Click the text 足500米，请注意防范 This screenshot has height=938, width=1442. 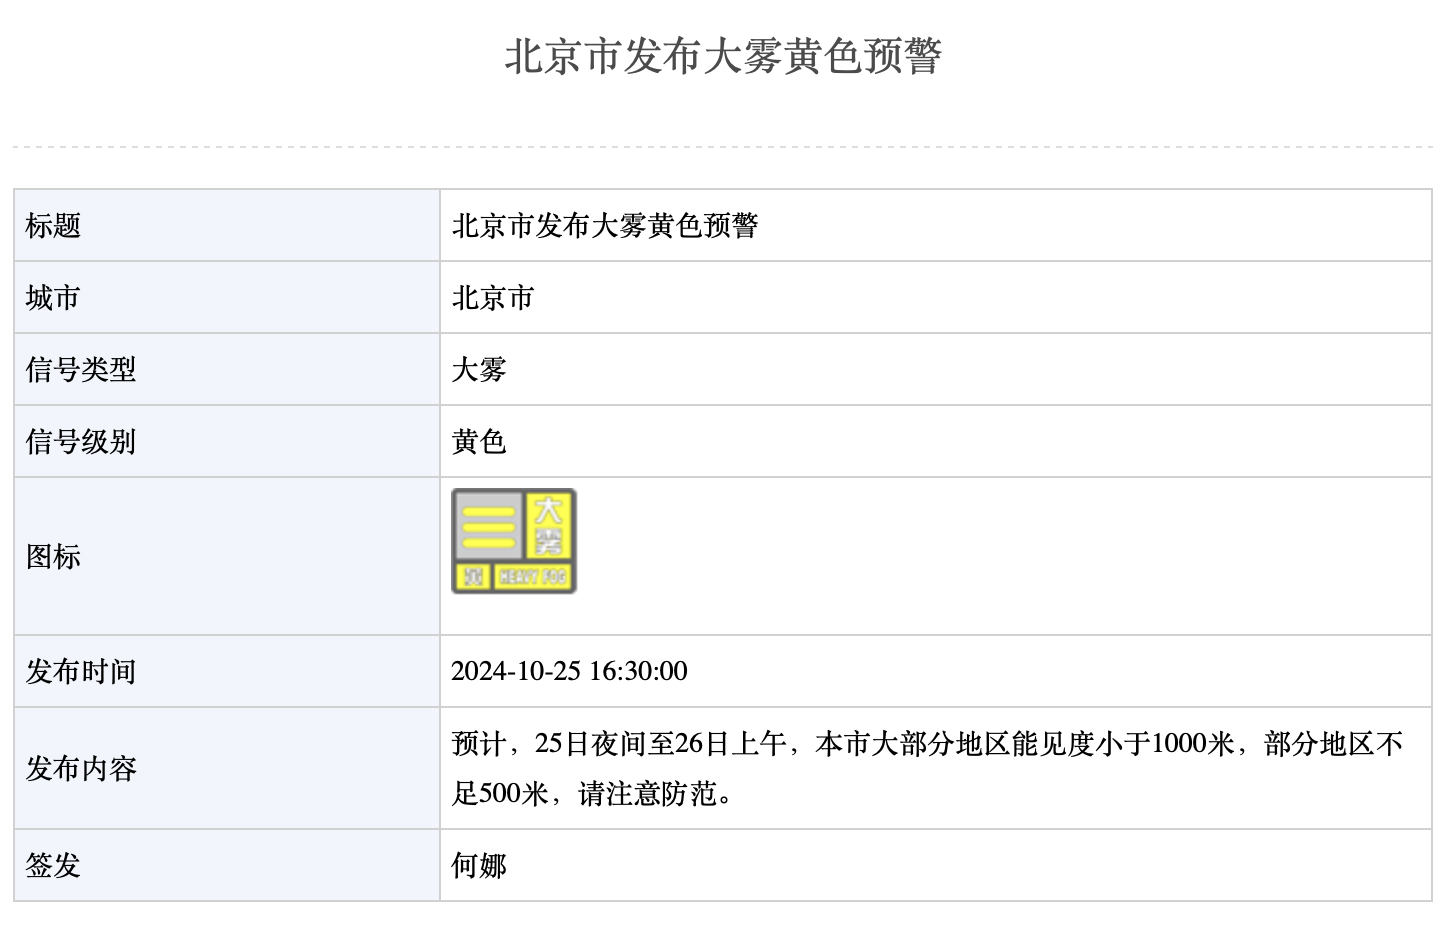pyautogui.click(x=592, y=794)
